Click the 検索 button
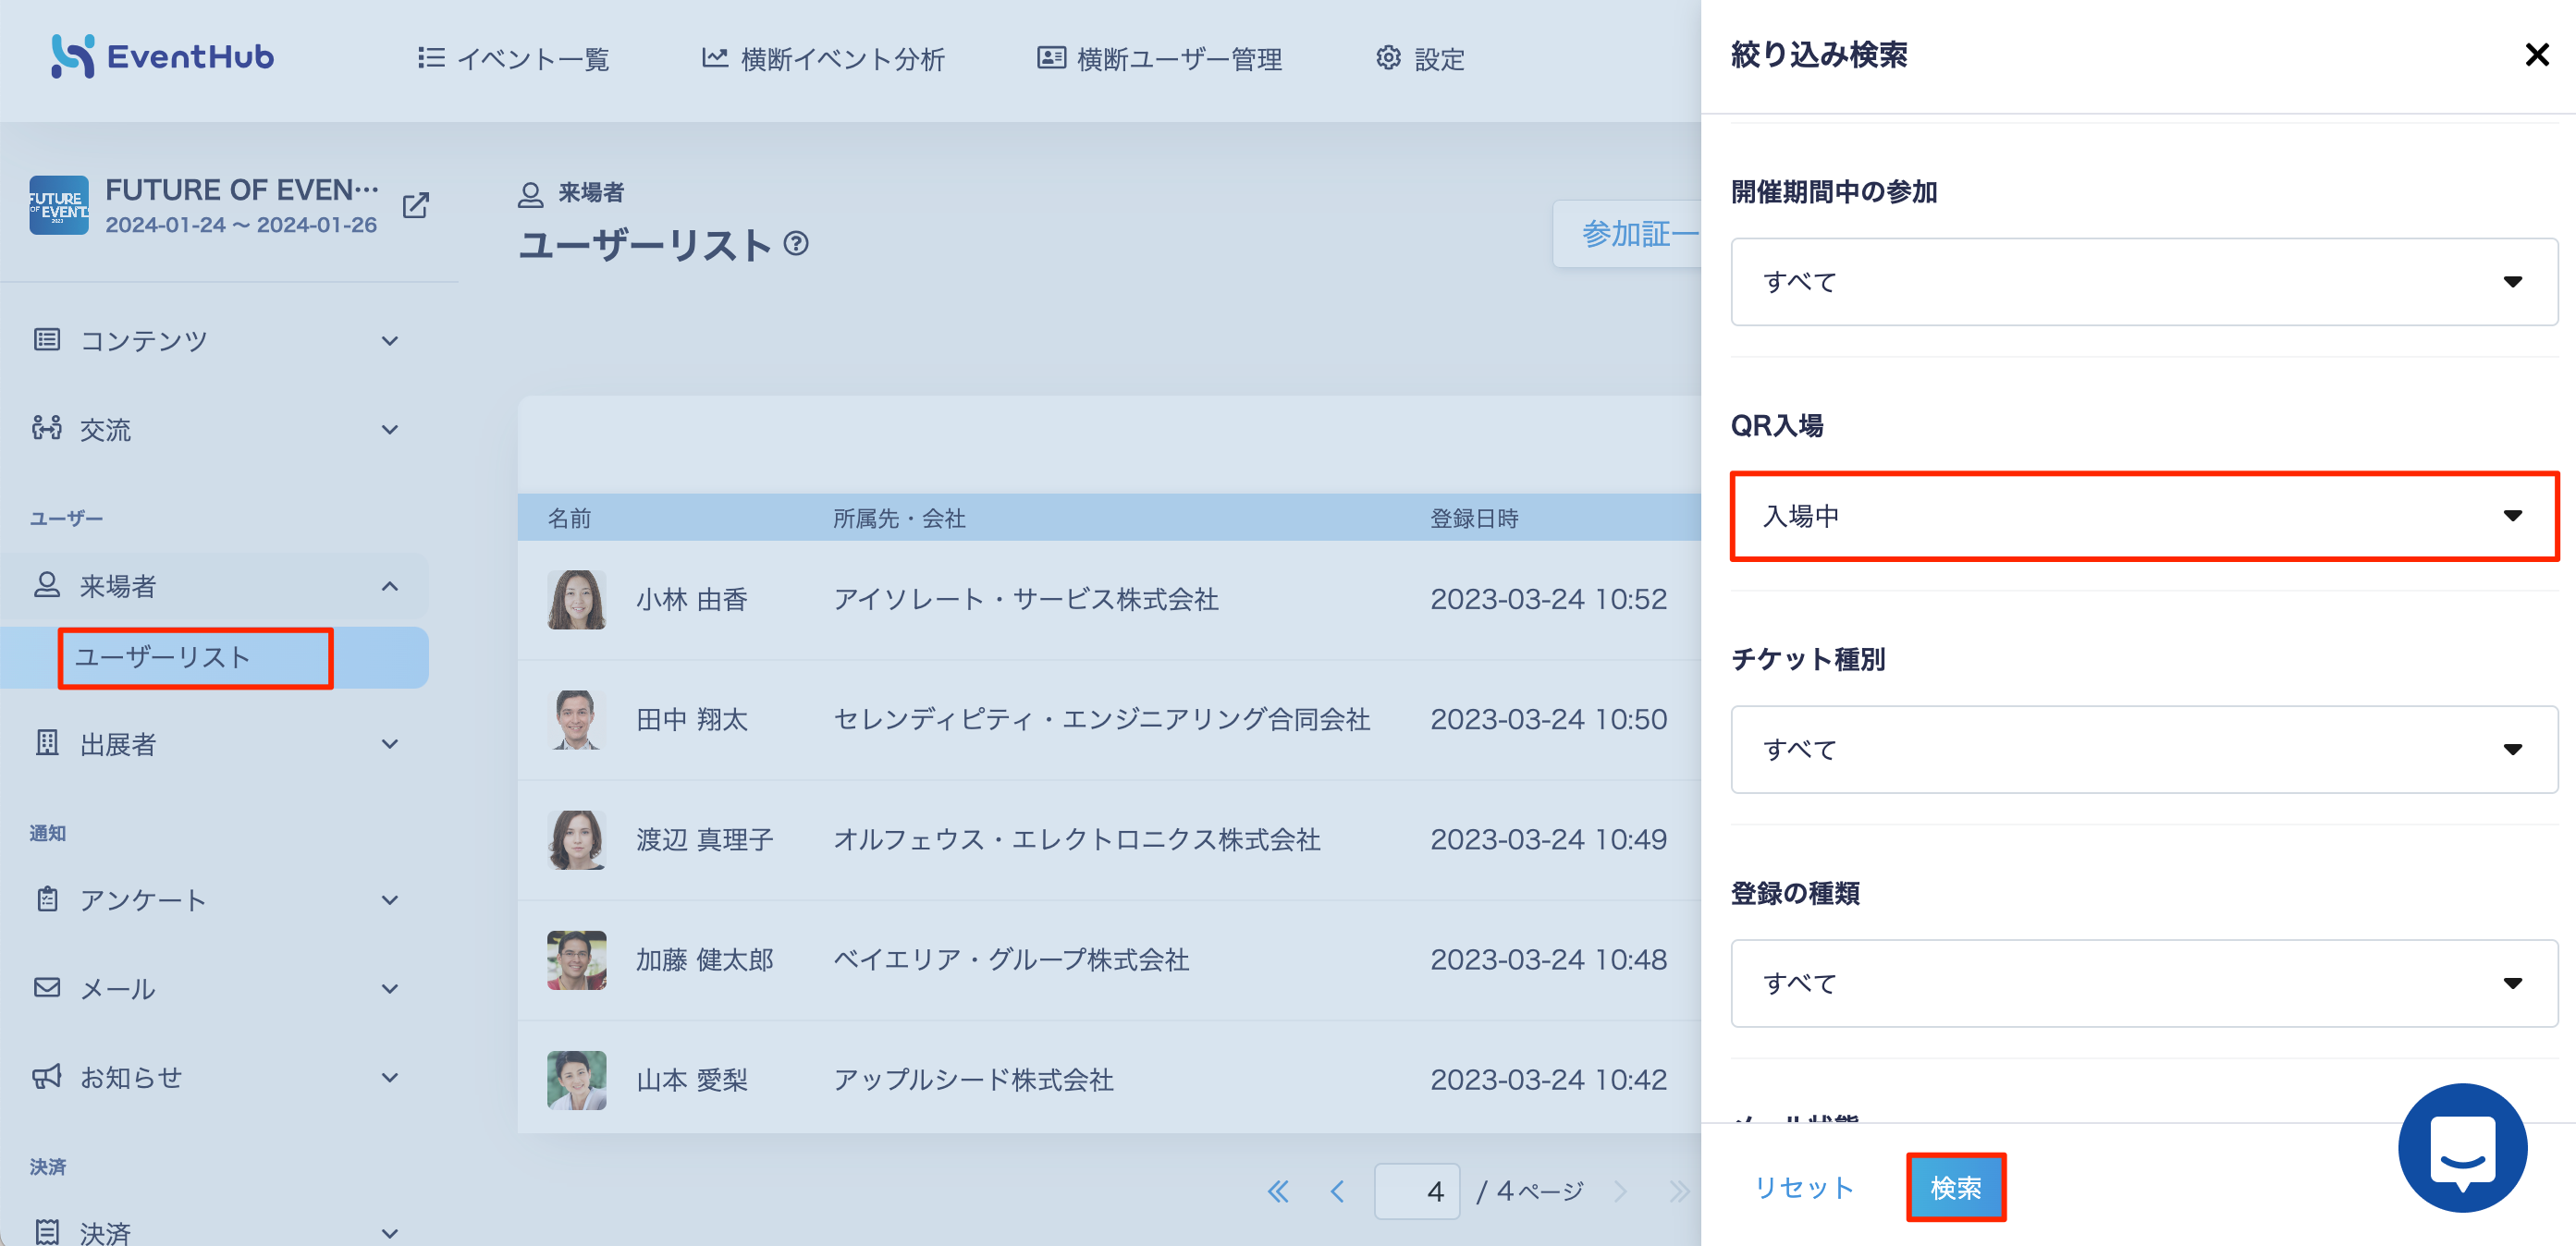 click(x=1955, y=1188)
